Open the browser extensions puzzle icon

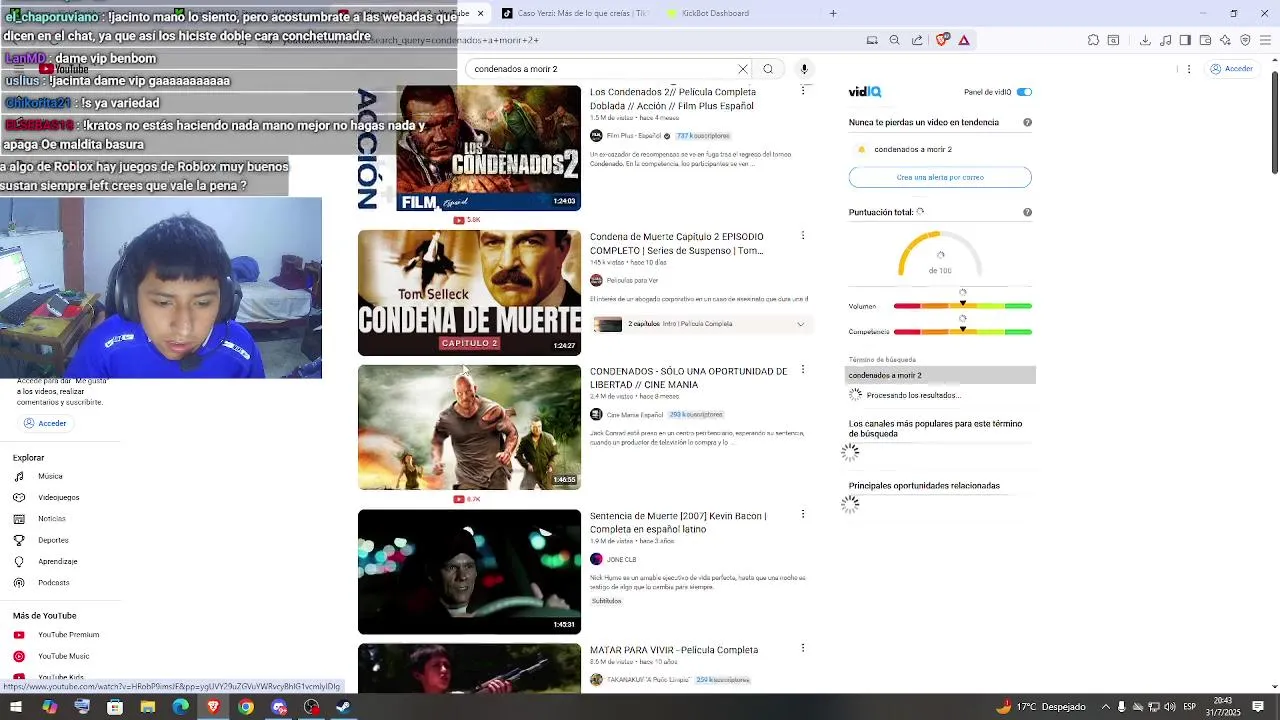[1093, 40]
